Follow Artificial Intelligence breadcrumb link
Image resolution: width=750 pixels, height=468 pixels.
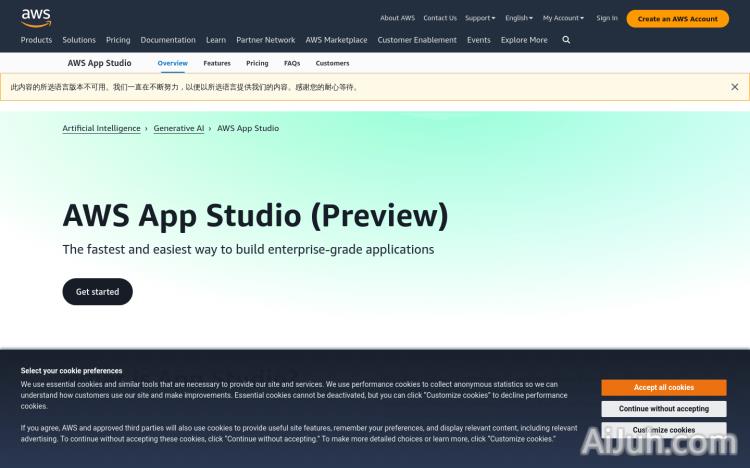101,128
